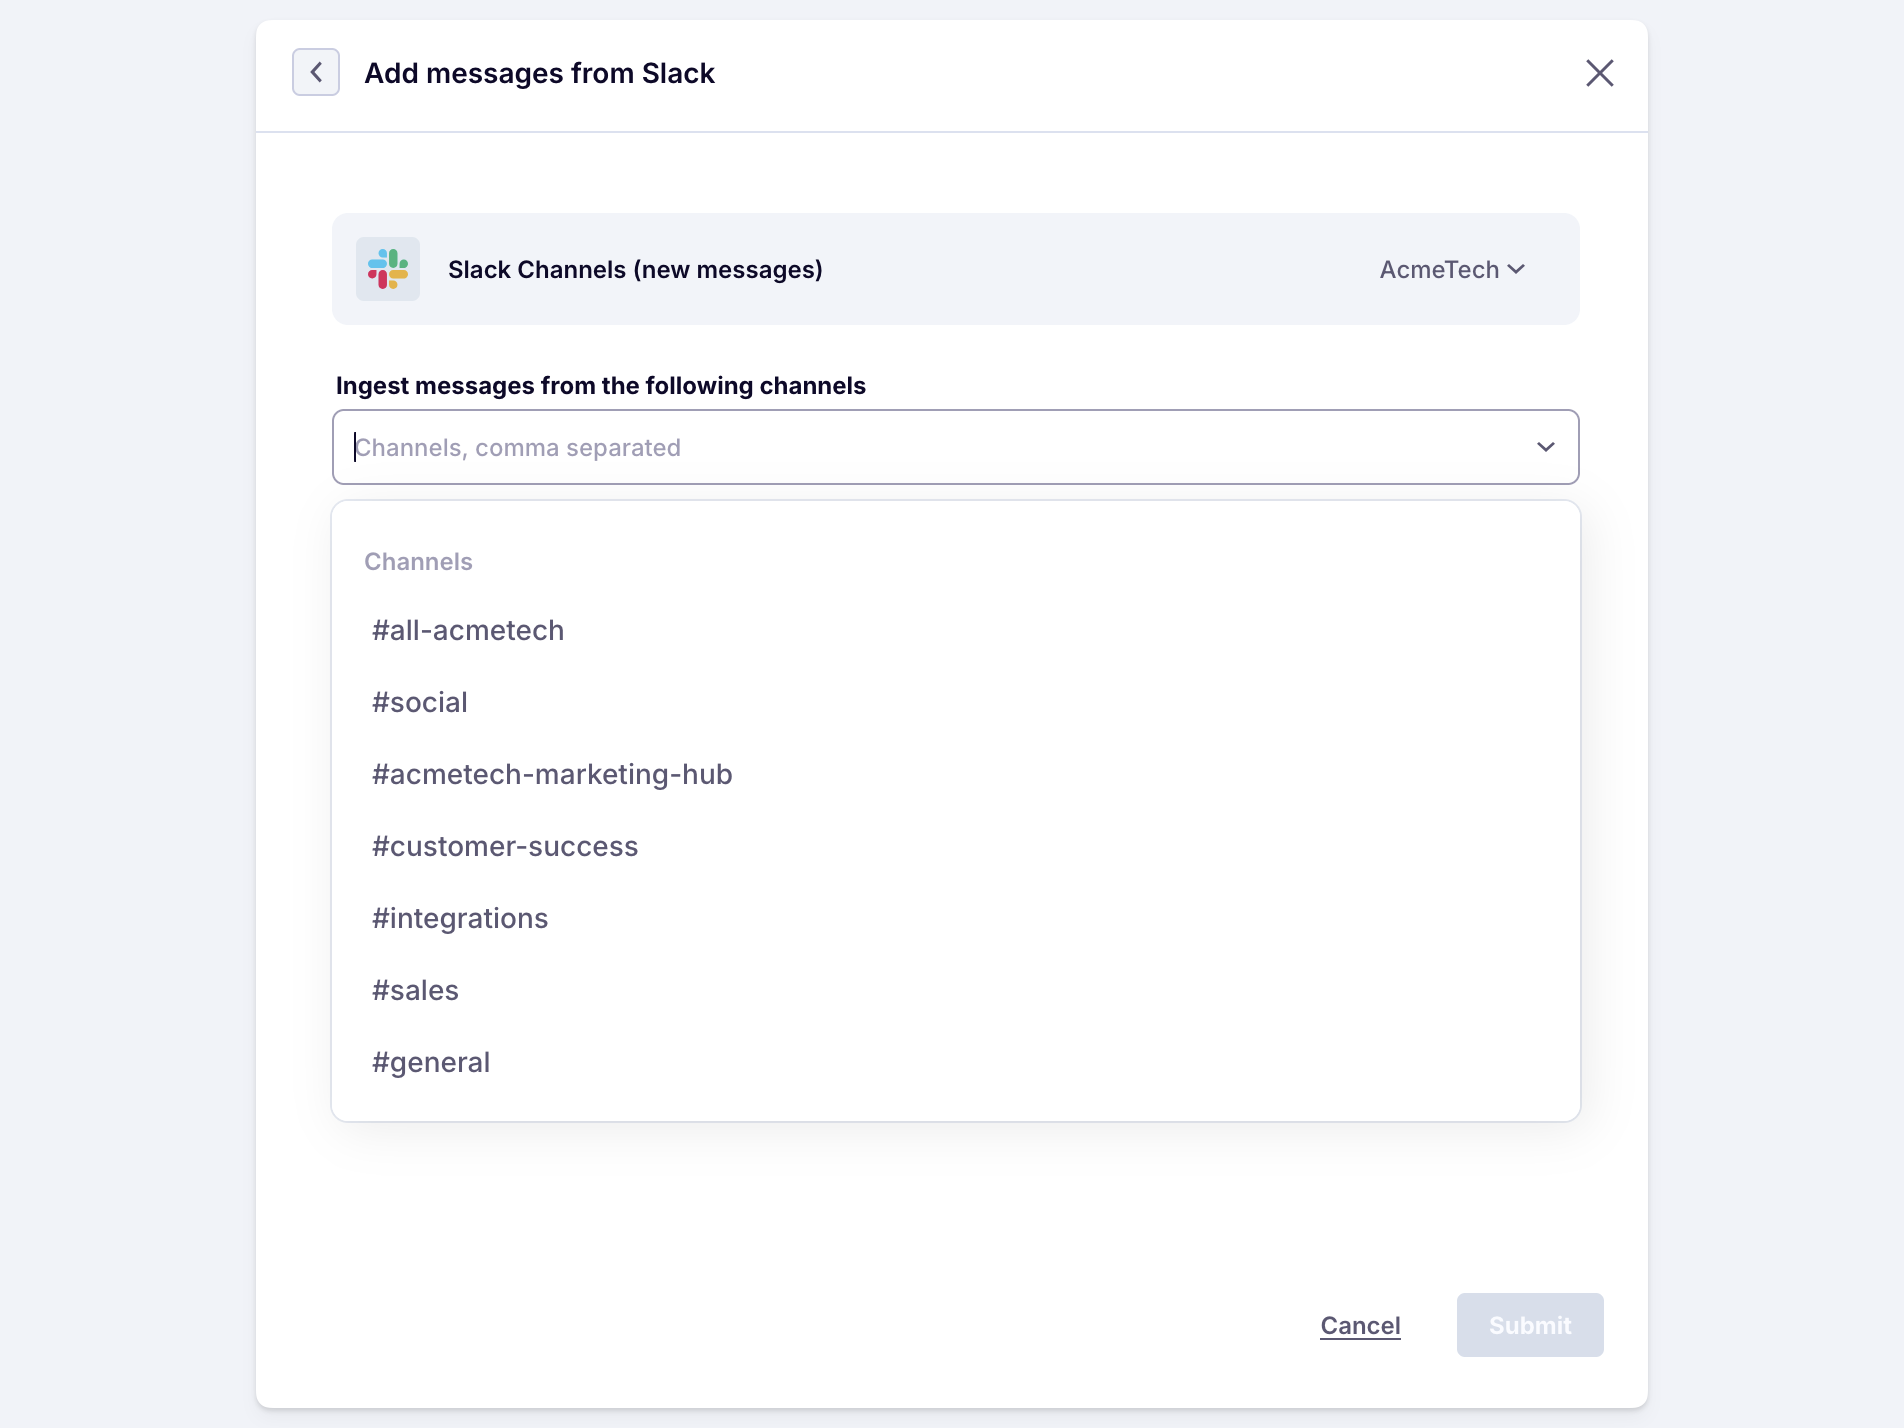Click the Channels section header
The height and width of the screenshot is (1428, 1904).
[x=418, y=561]
